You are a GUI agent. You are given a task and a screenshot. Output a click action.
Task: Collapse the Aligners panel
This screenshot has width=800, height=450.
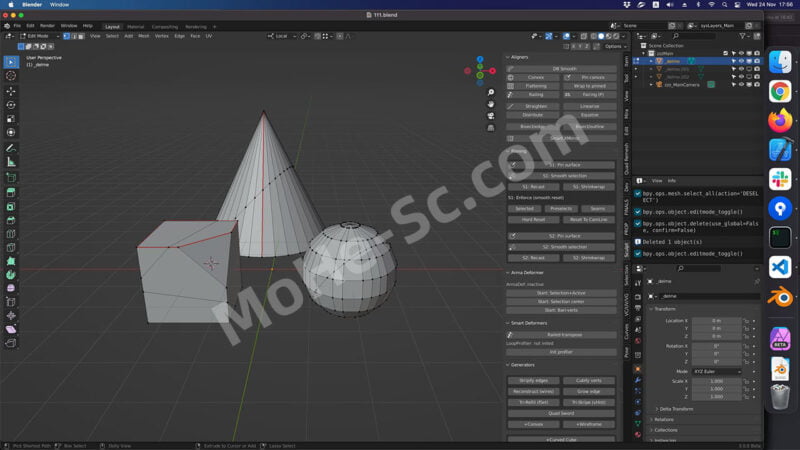coord(508,57)
